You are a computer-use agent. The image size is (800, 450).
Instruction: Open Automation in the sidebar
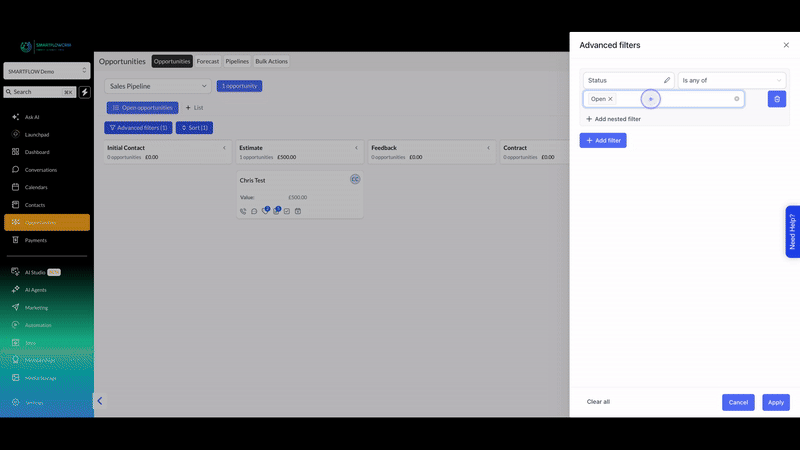38,325
